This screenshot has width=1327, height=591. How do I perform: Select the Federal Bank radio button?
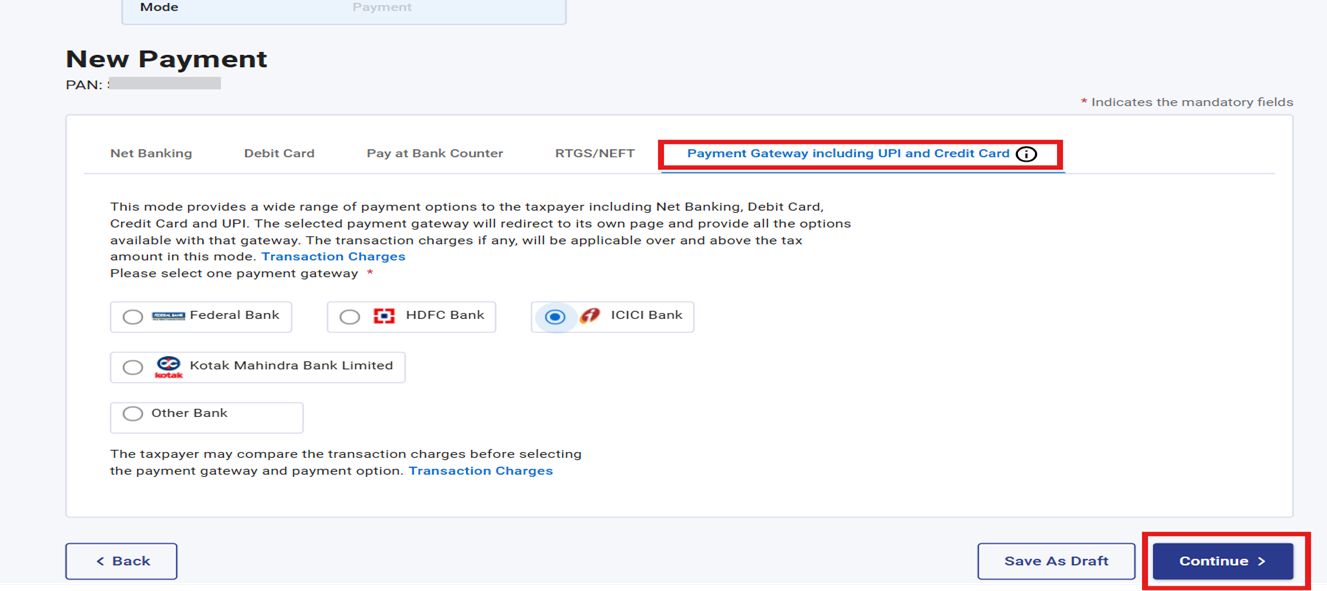[133, 317]
